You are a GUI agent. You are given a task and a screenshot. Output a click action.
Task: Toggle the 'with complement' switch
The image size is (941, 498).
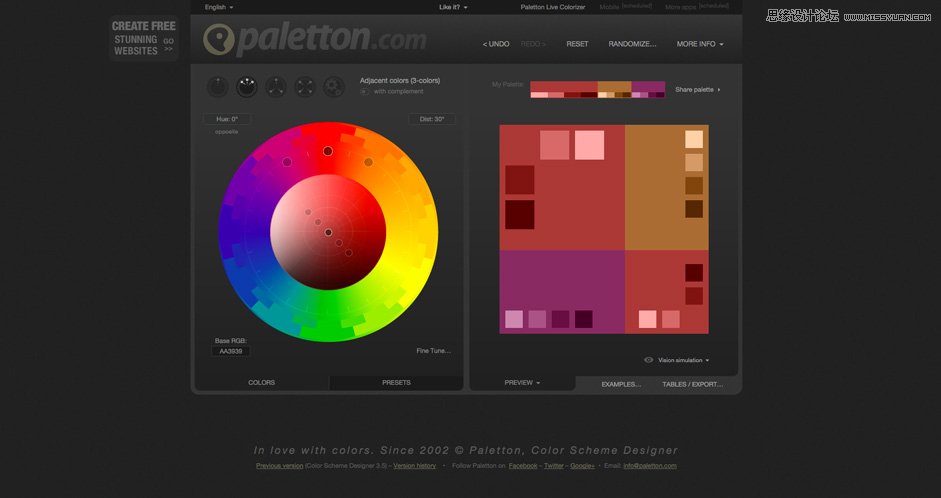coord(364,92)
